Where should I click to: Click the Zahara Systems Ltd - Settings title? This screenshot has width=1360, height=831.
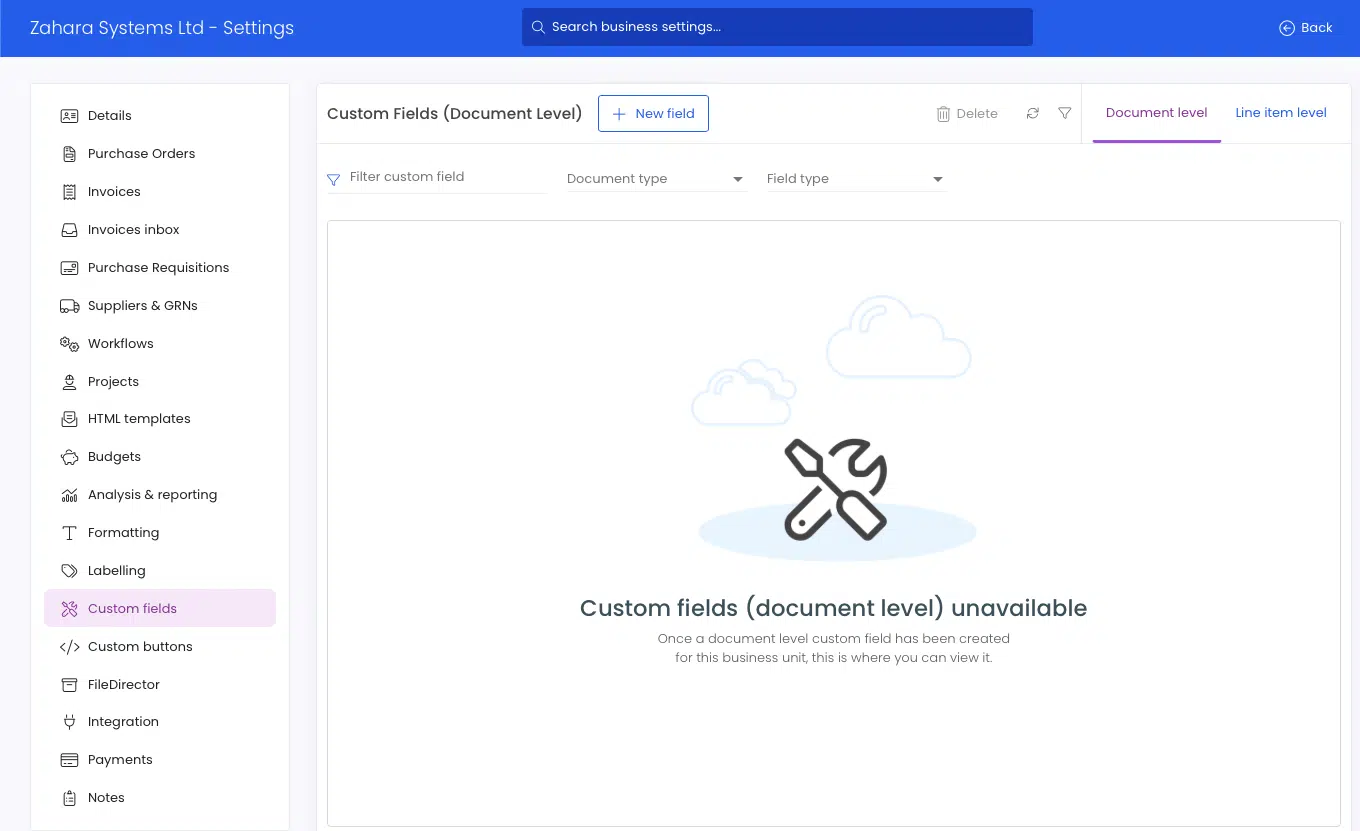click(x=162, y=28)
